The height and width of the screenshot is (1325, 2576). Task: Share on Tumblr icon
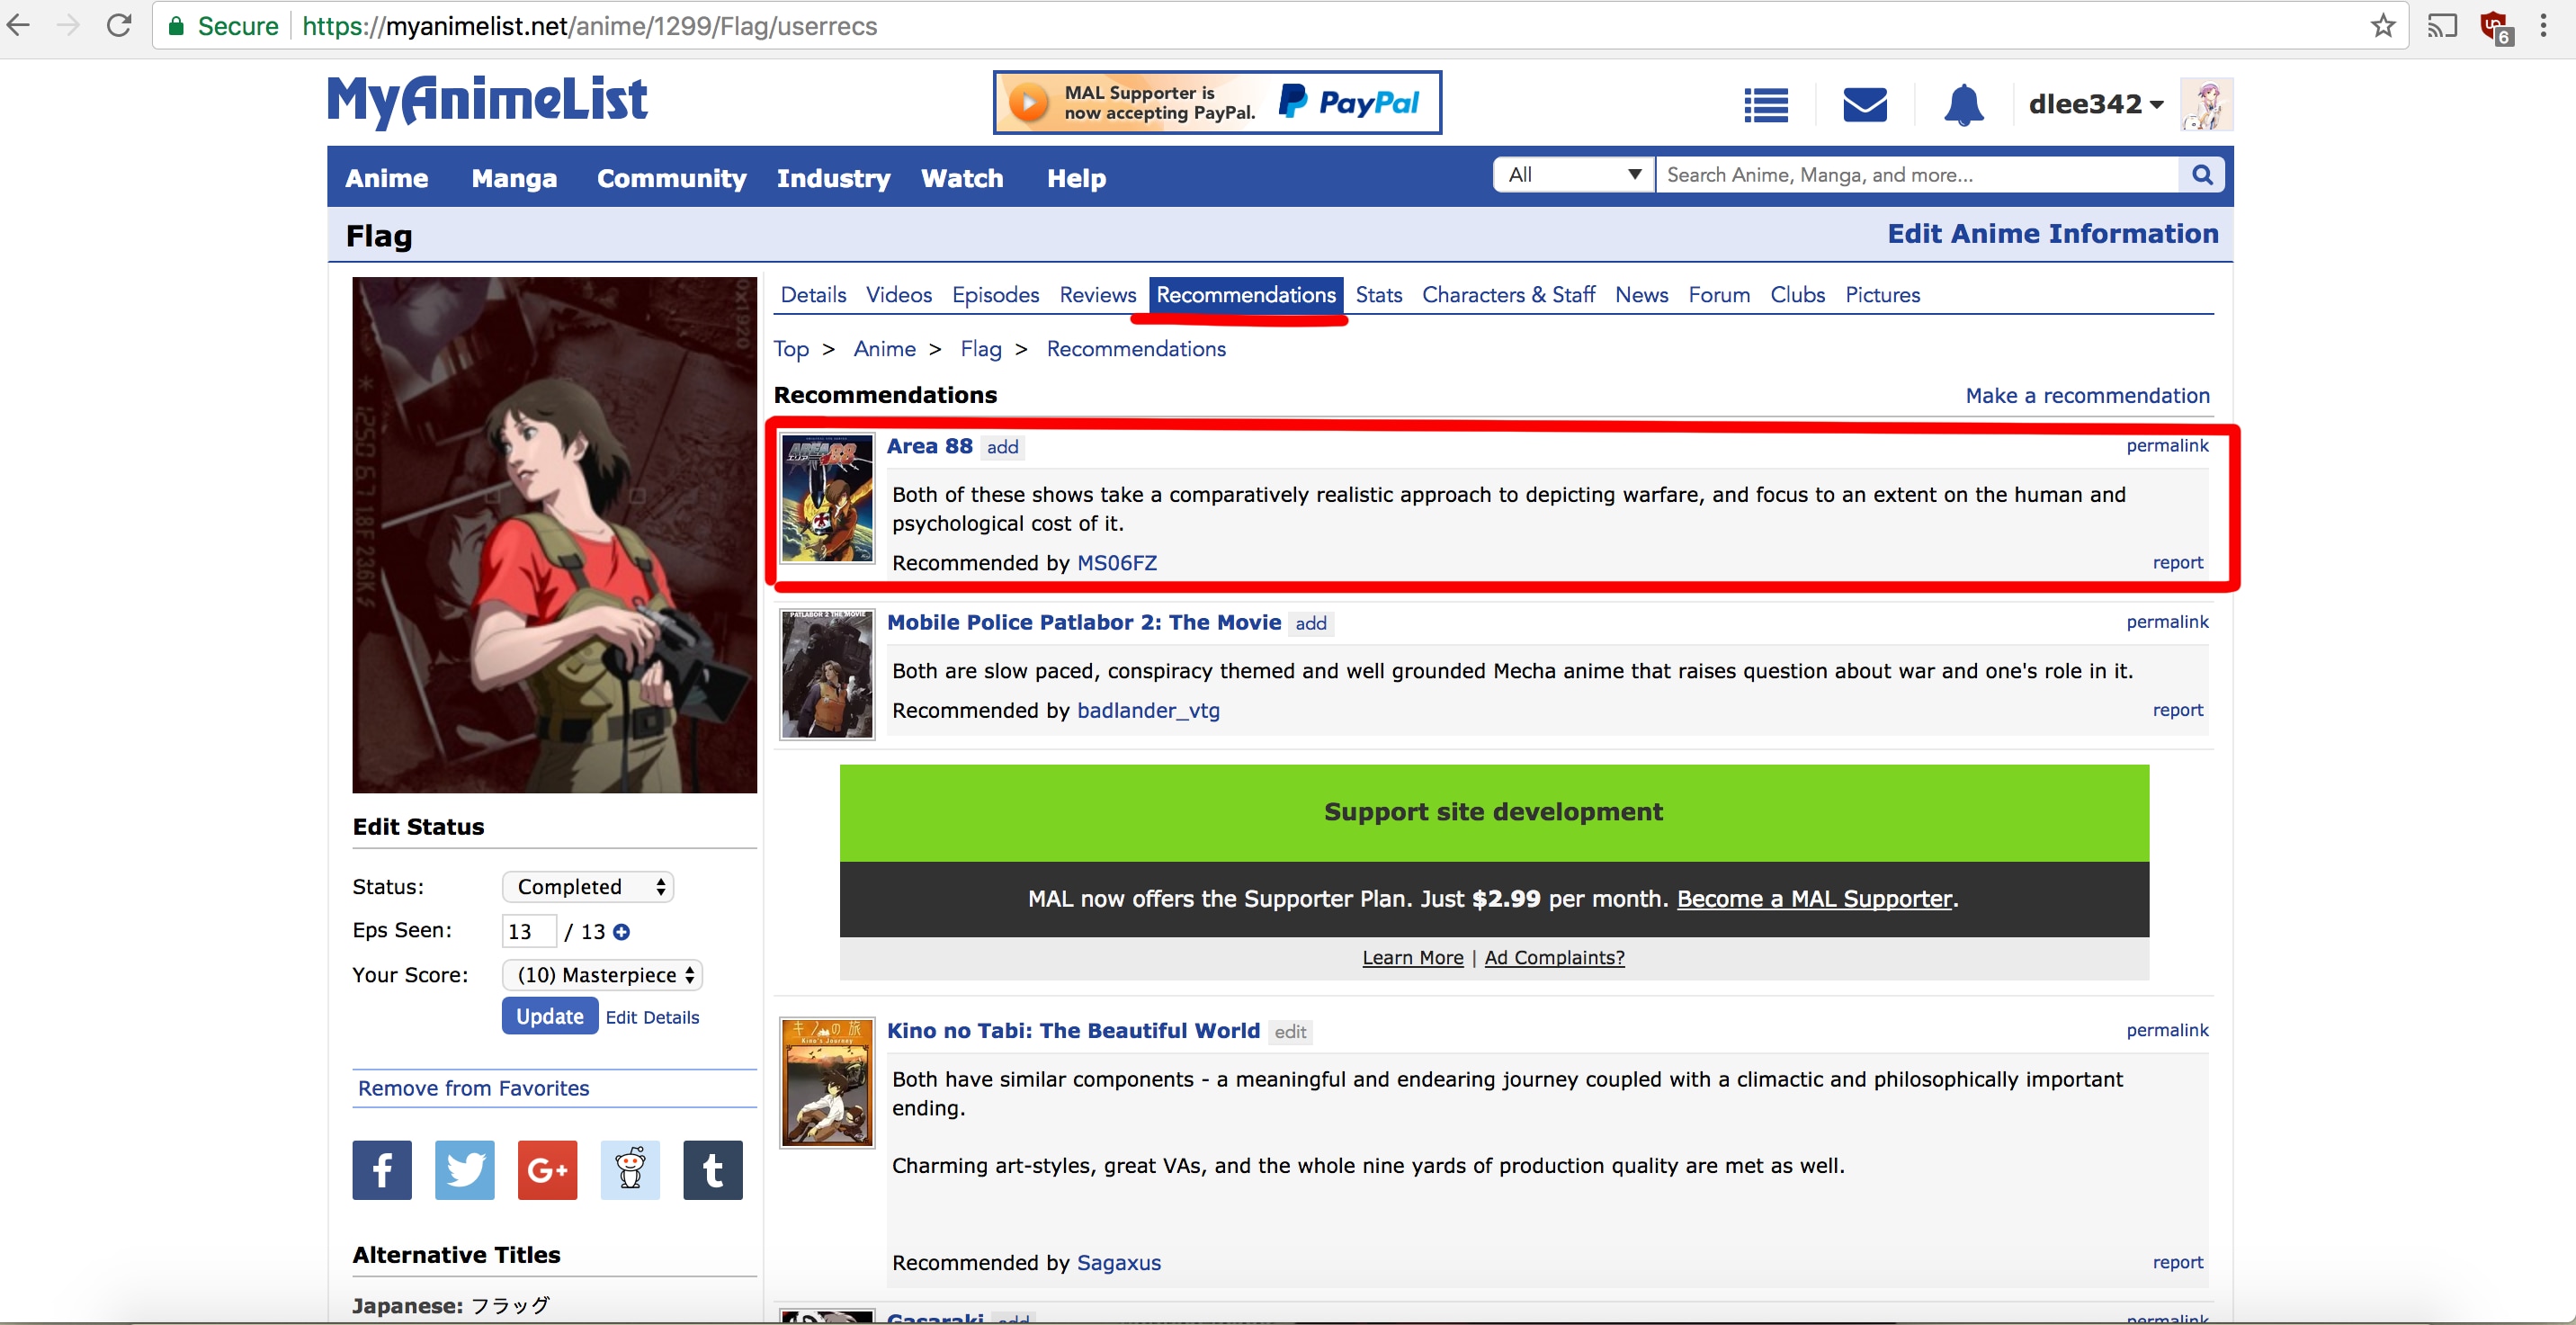tap(713, 1170)
